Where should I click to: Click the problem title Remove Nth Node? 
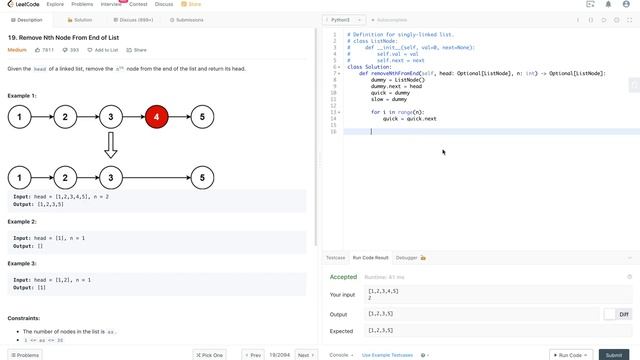click(63, 38)
